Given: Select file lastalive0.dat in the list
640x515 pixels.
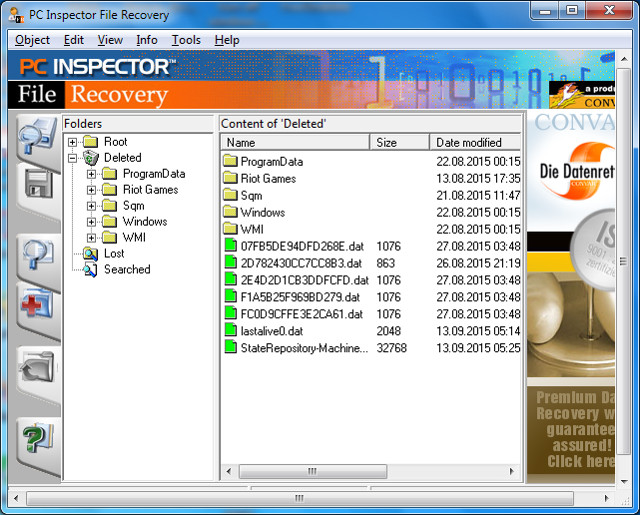Looking at the screenshot, I should [273, 331].
